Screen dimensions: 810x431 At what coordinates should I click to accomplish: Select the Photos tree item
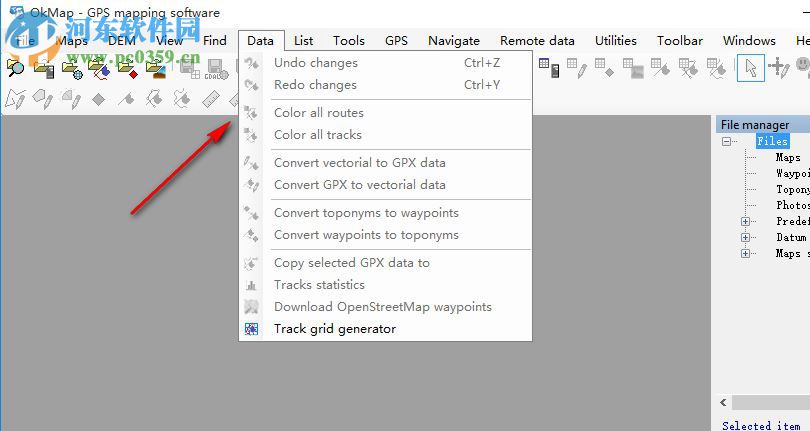pos(792,205)
